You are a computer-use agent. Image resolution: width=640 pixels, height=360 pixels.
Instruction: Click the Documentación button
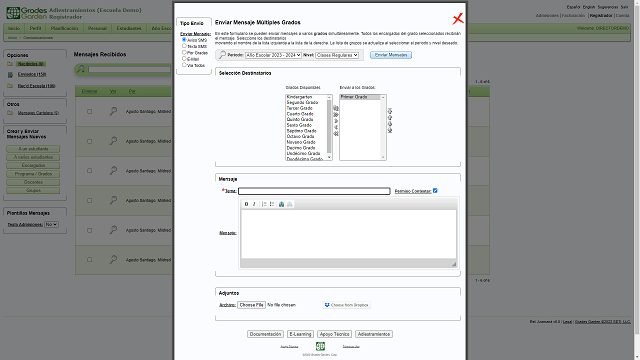[265, 334]
